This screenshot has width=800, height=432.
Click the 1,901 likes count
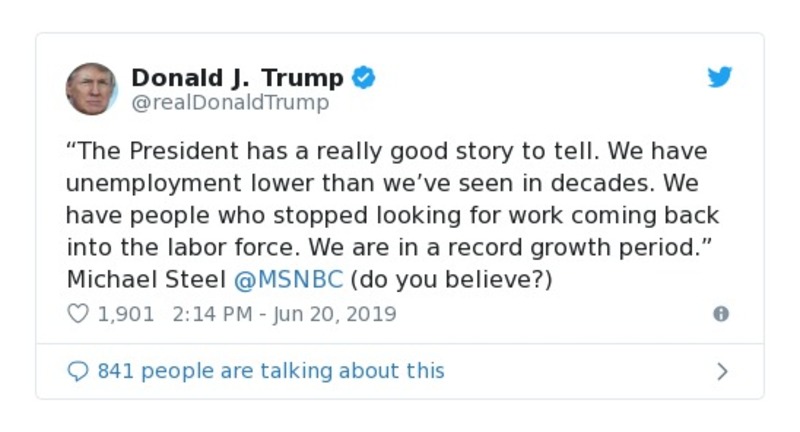pyautogui.click(x=126, y=314)
